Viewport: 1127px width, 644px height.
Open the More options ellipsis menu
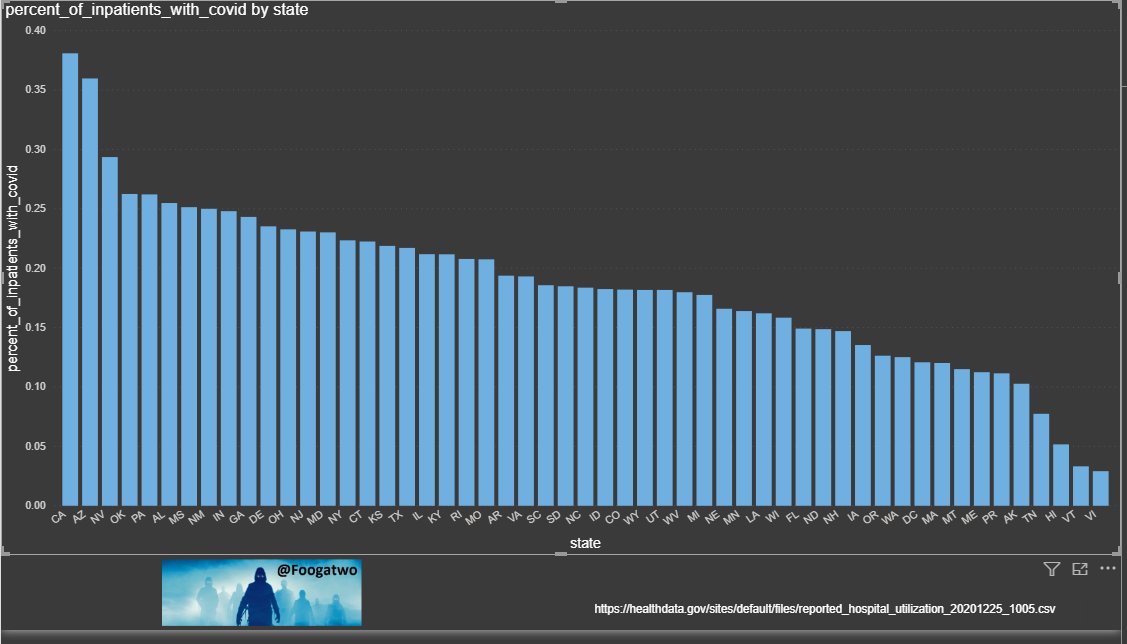pyautogui.click(x=1107, y=568)
